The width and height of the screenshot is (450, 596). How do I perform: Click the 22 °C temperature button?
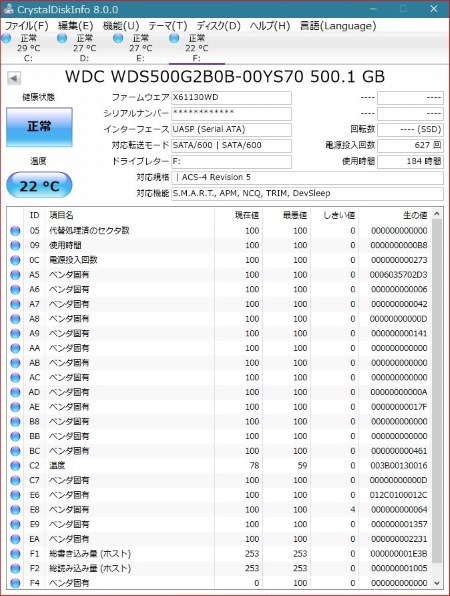pos(39,185)
